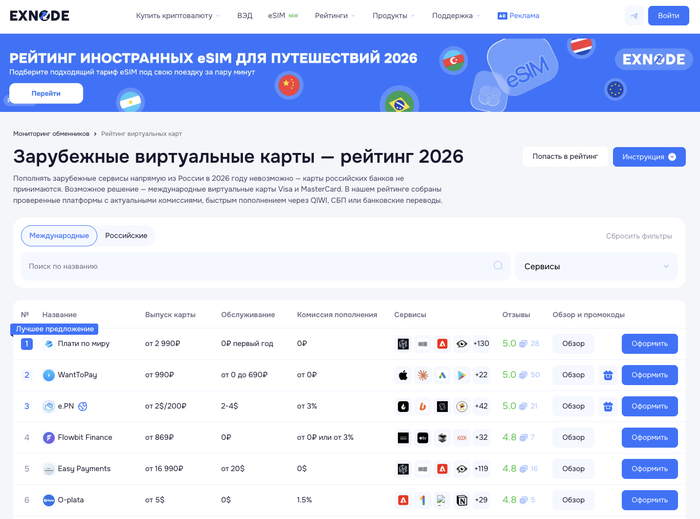The width and height of the screenshot is (700, 519).
Task: Click the Комиссия пополнения column header
Action: (x=337, y=315)
